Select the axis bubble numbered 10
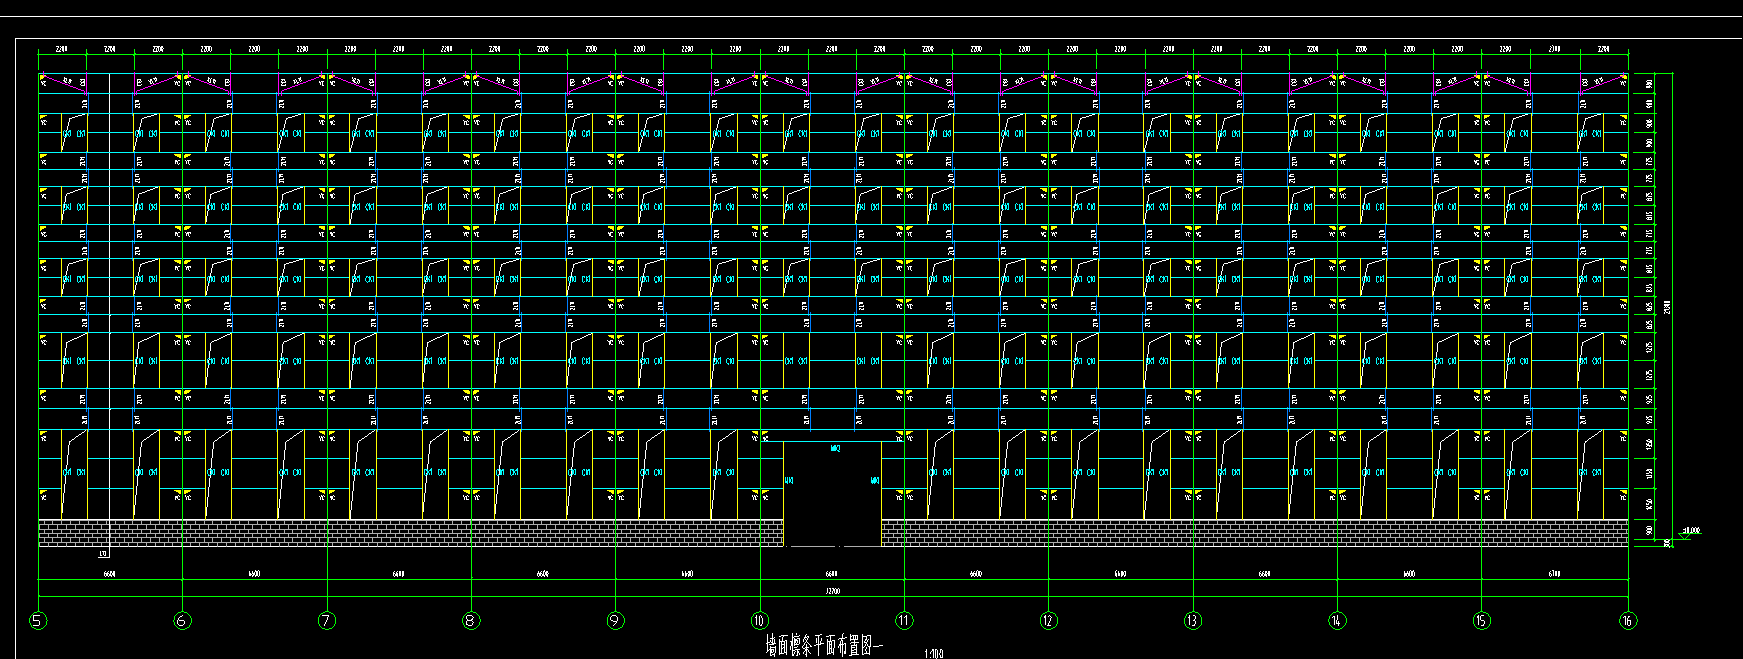Screen dimensions: 1743x659 (x=760, y=621)
